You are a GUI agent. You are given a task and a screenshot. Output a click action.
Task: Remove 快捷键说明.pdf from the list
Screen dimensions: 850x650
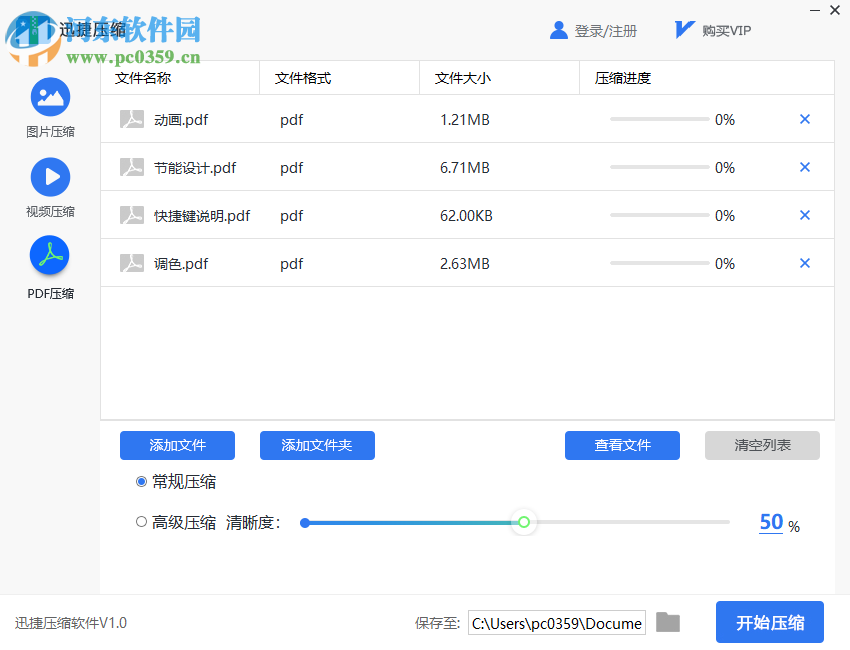point(804,215)
